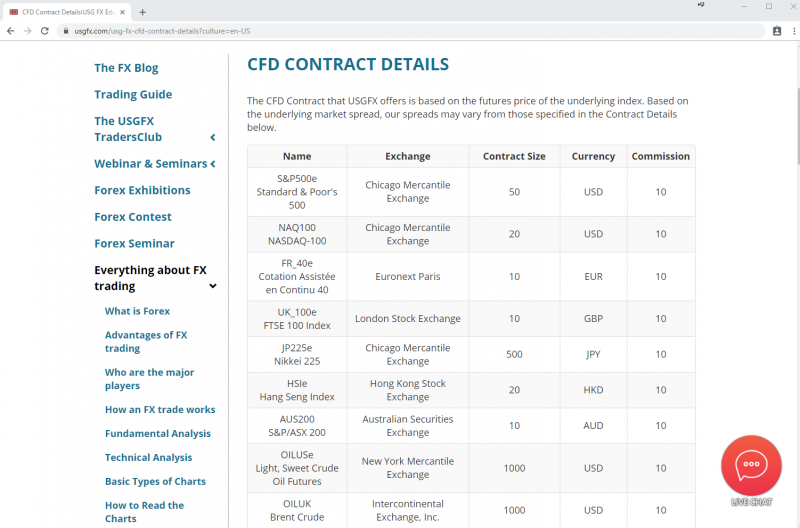Image resolution: width=800 pixels, height=528 pixels.
Task: Open What is Forex sublink
Action: click(x=137, y=311)
